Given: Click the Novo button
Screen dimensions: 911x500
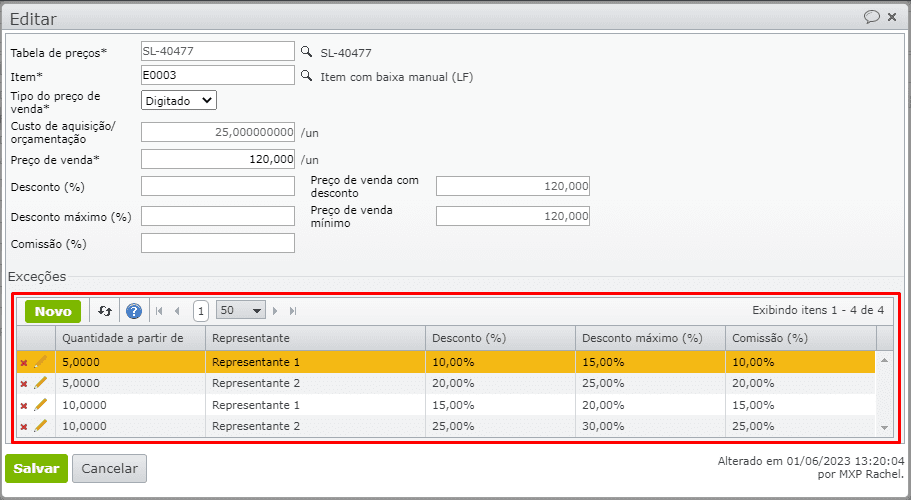Looking at the screenshot, I should tap(53, 311).
